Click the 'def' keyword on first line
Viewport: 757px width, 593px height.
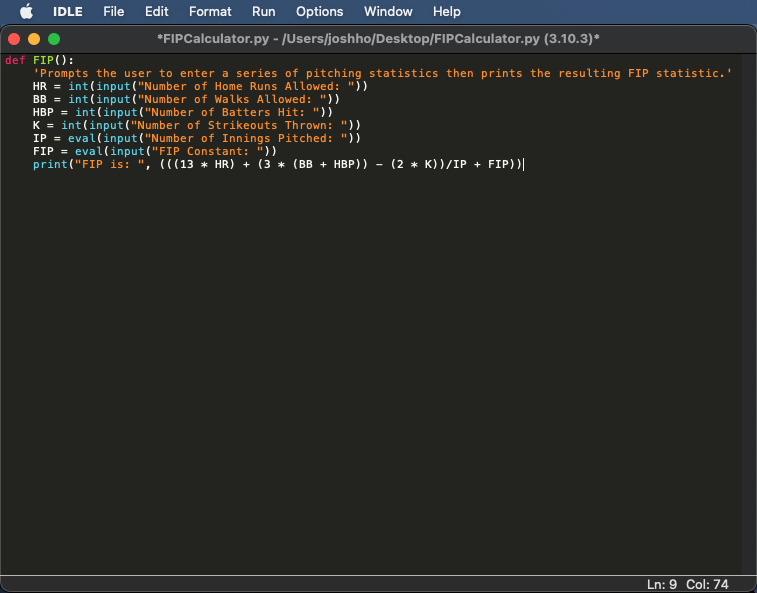click(15, 60)
